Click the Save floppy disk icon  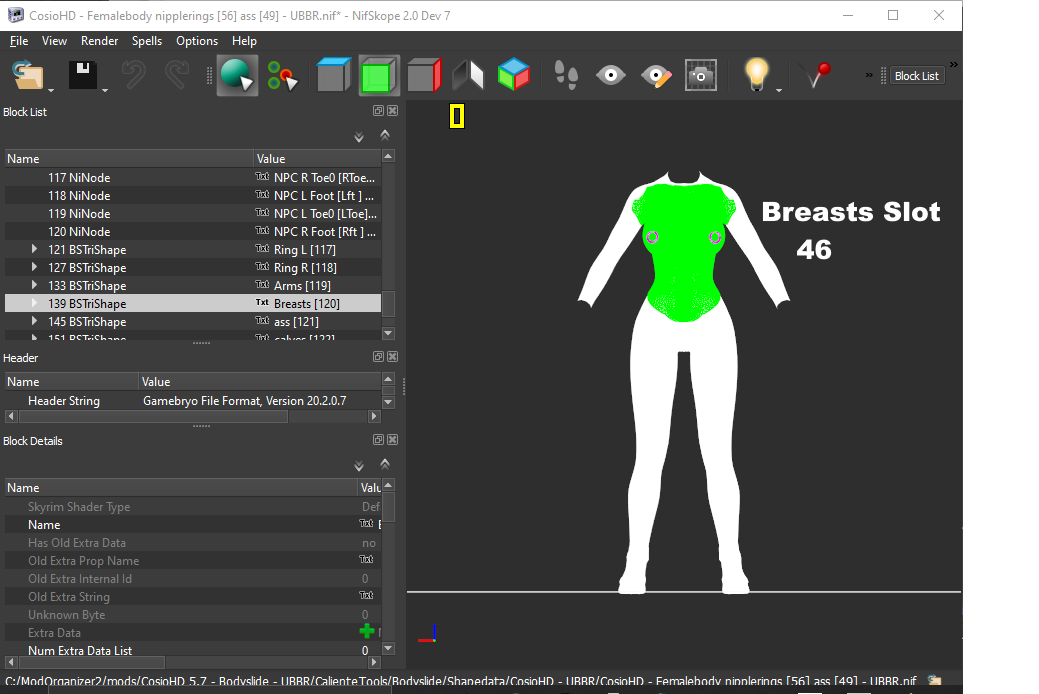tap(83, 75)
